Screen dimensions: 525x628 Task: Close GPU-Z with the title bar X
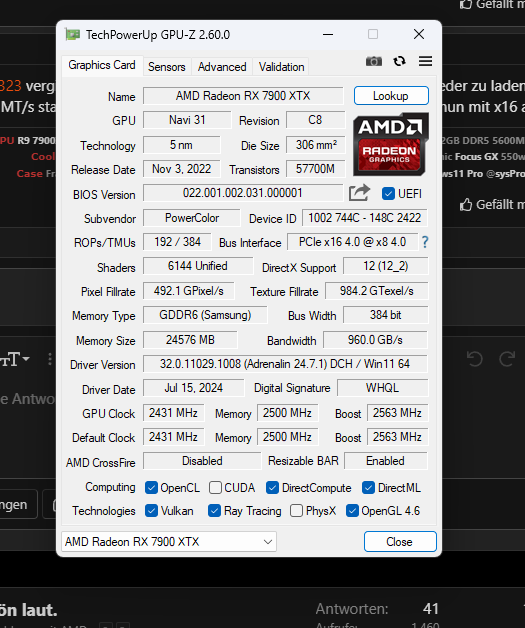click(419, 34)
